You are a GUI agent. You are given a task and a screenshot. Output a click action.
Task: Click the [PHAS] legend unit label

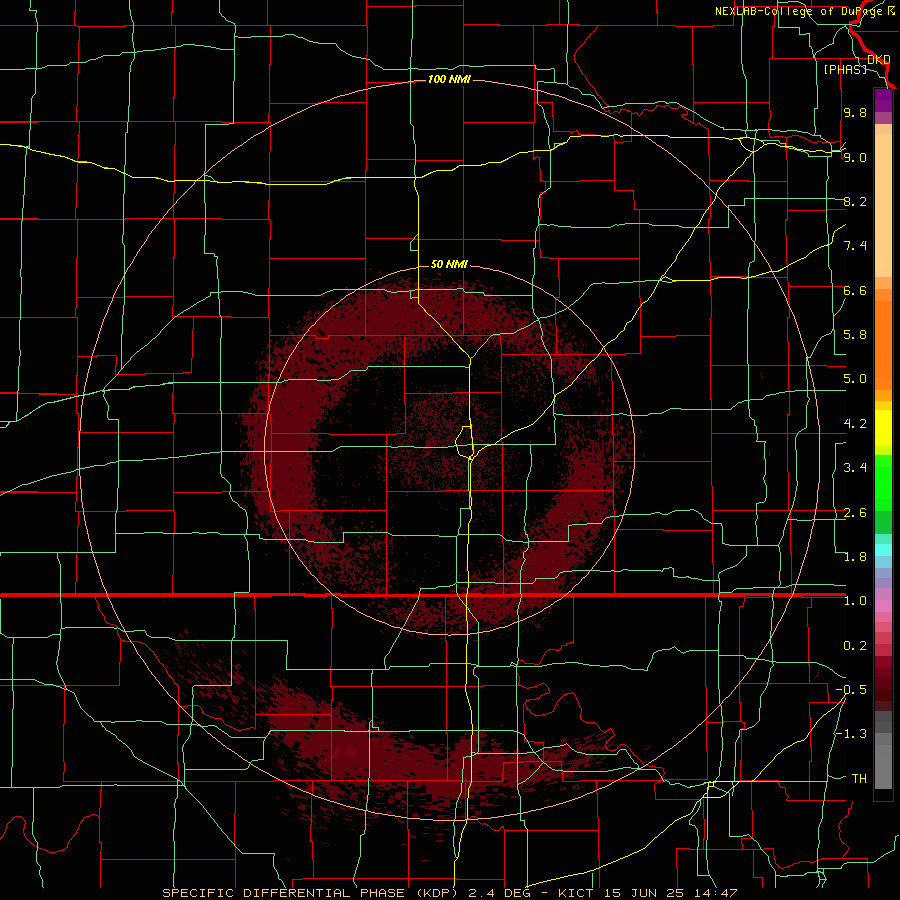point(845,69)
